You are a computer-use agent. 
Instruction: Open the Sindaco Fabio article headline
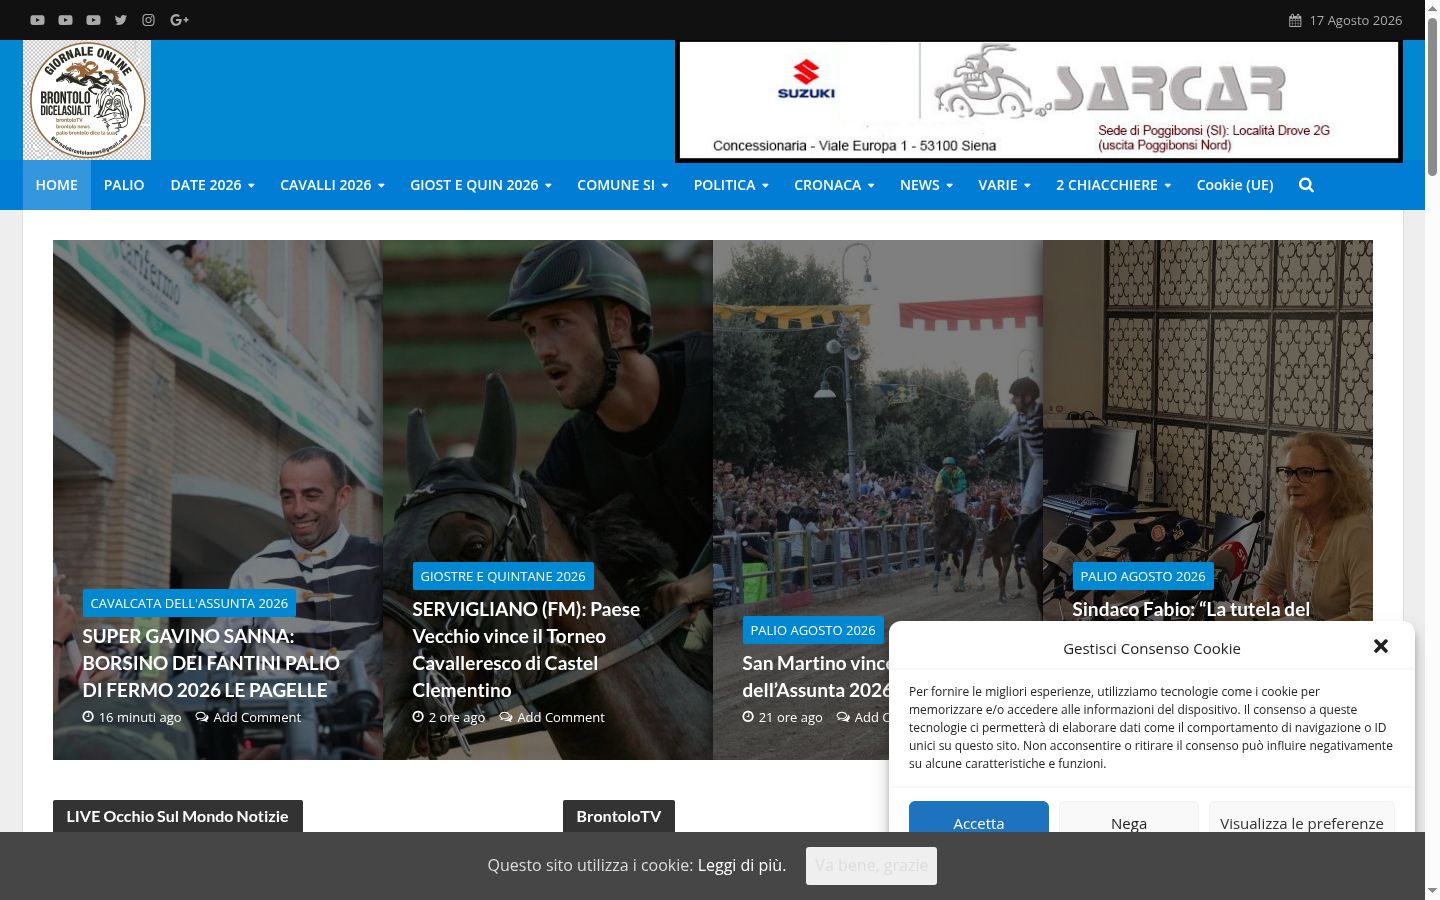coord(1191,609)
